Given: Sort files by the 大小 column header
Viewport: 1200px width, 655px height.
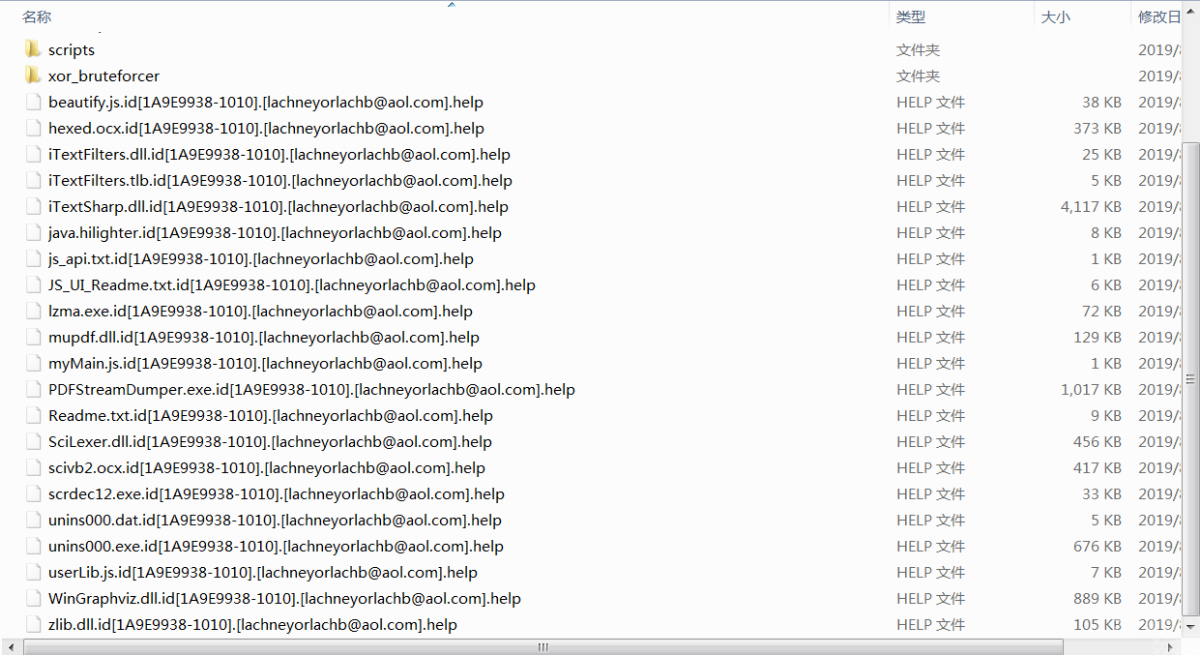Looking at the screenshot, I should [1055, 17].
